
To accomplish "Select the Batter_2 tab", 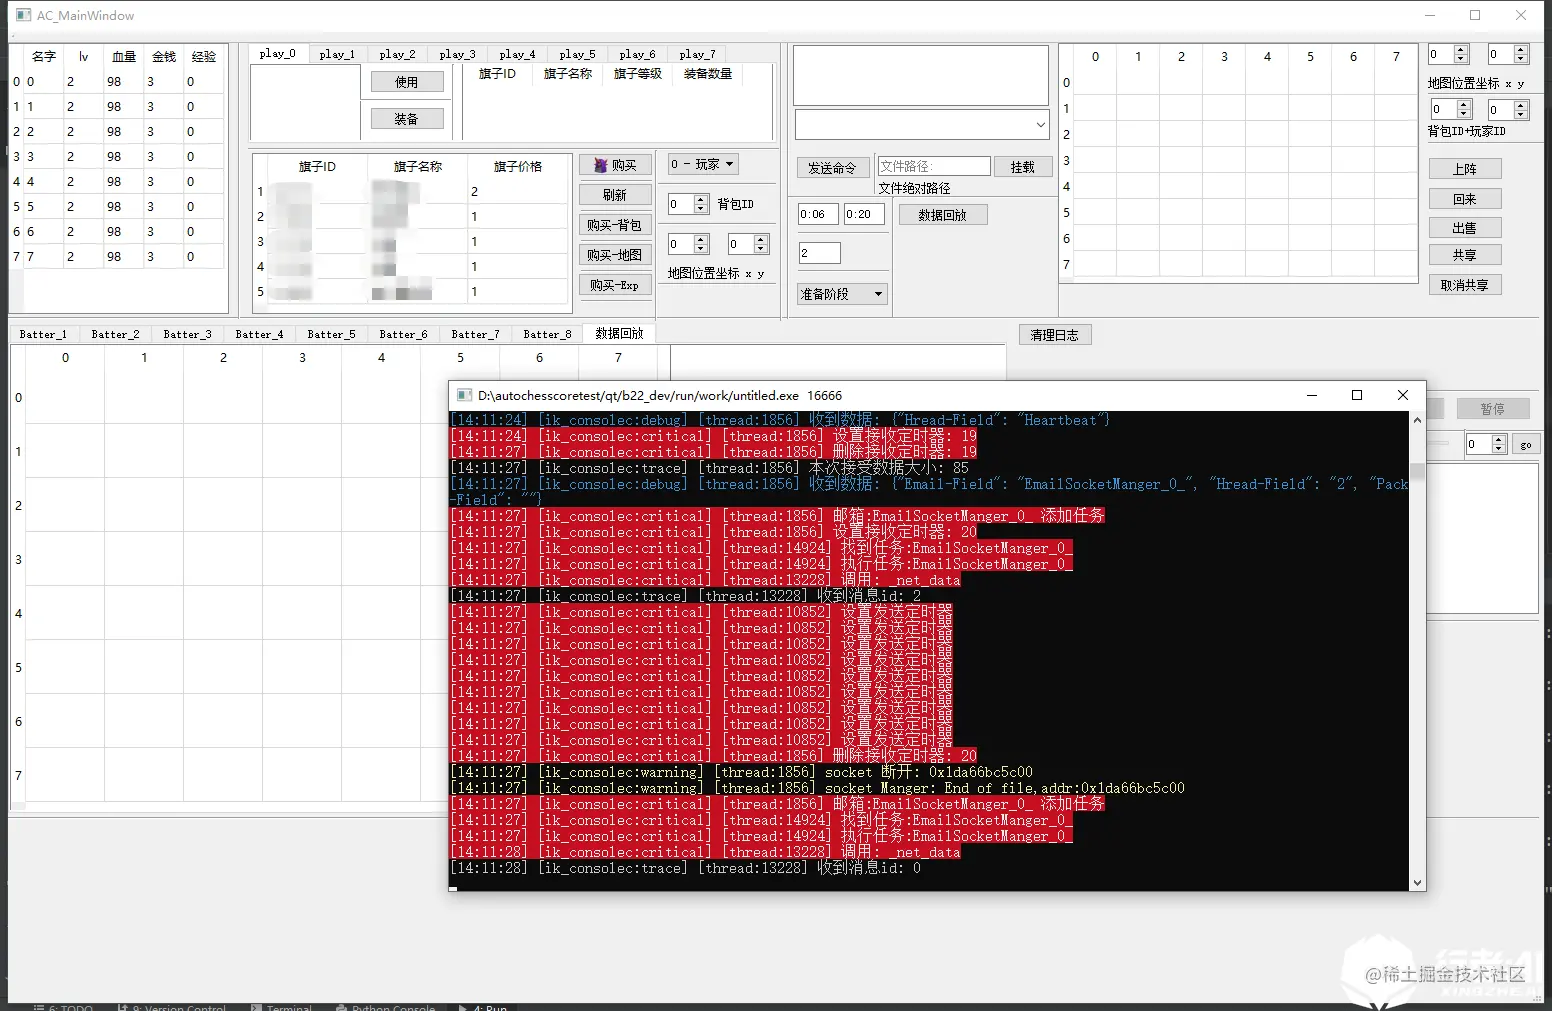I will tap(115, 334).
